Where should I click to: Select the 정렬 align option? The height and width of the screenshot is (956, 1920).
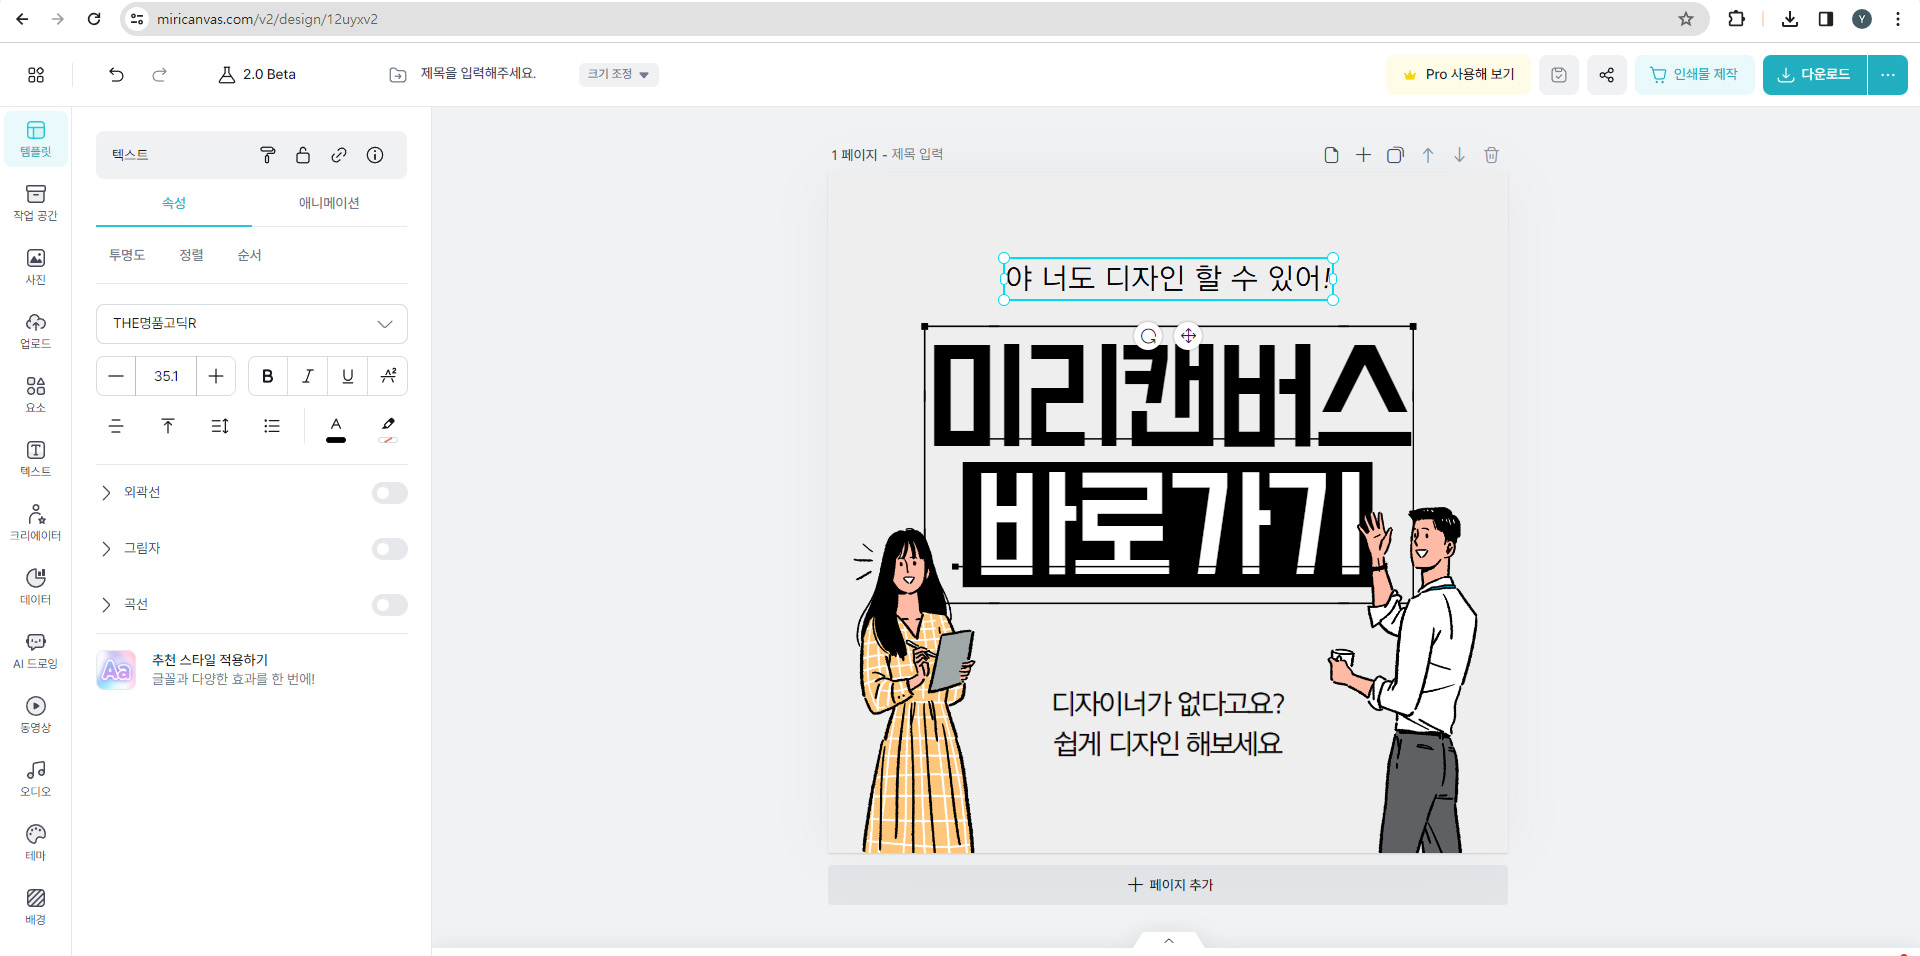tap(191, 255)
